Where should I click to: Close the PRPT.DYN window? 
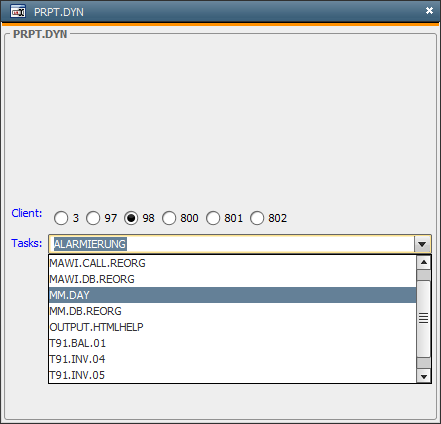(429, 11)
